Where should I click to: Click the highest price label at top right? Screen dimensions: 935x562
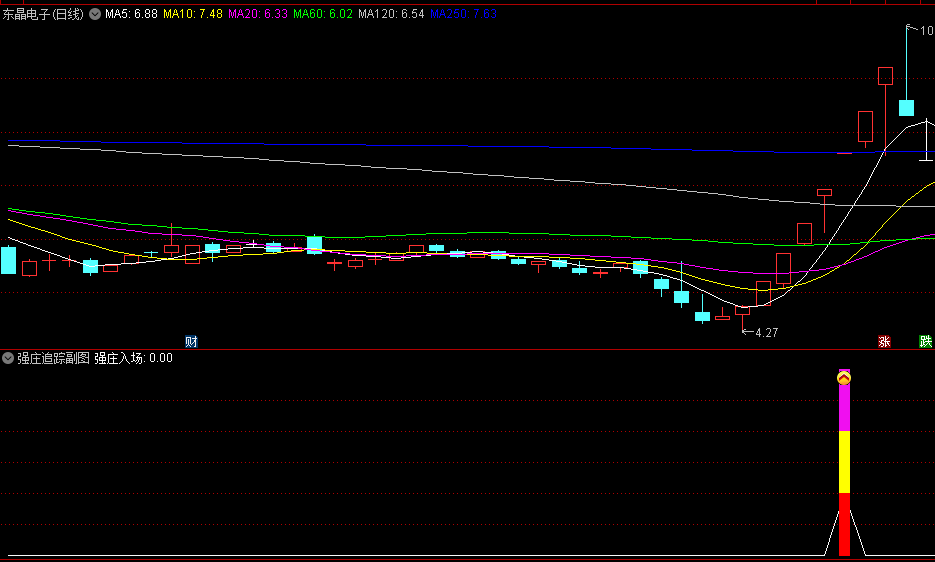[x=927, y=30]
